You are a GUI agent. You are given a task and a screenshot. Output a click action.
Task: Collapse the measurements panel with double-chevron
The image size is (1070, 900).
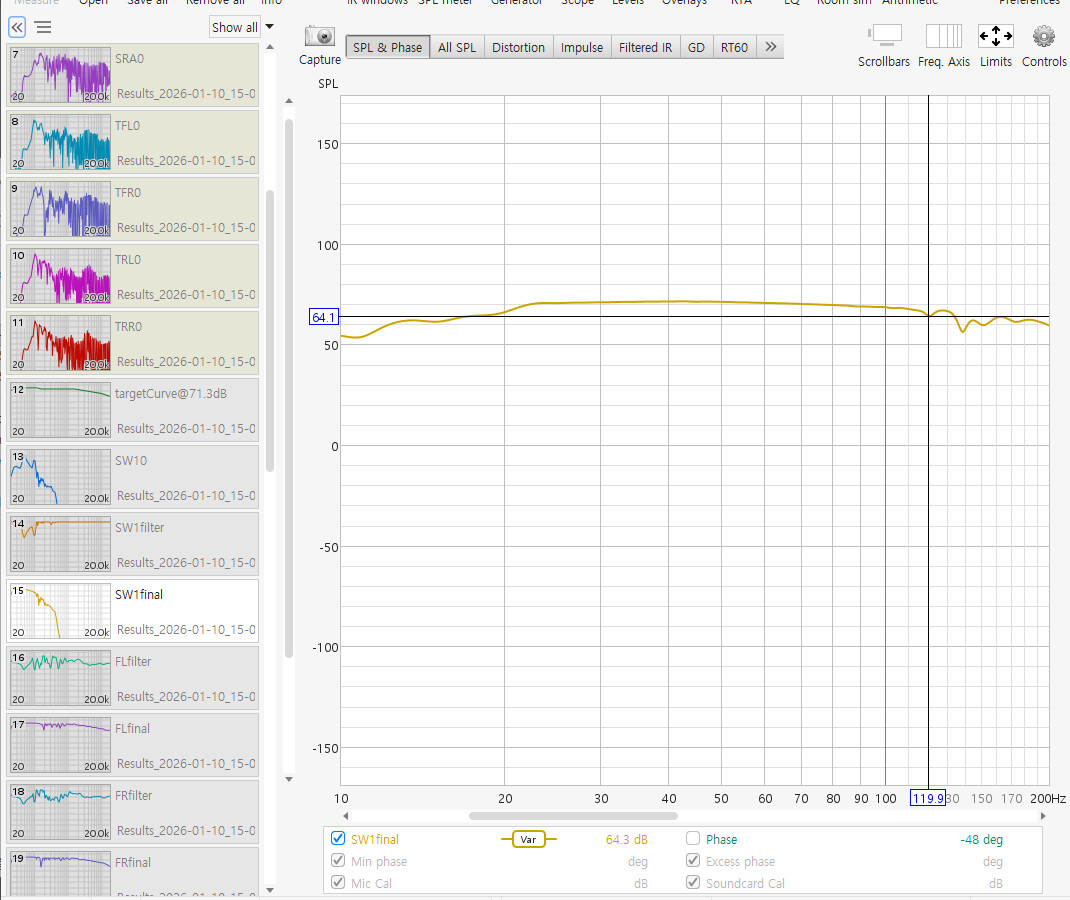pos(17,27)
